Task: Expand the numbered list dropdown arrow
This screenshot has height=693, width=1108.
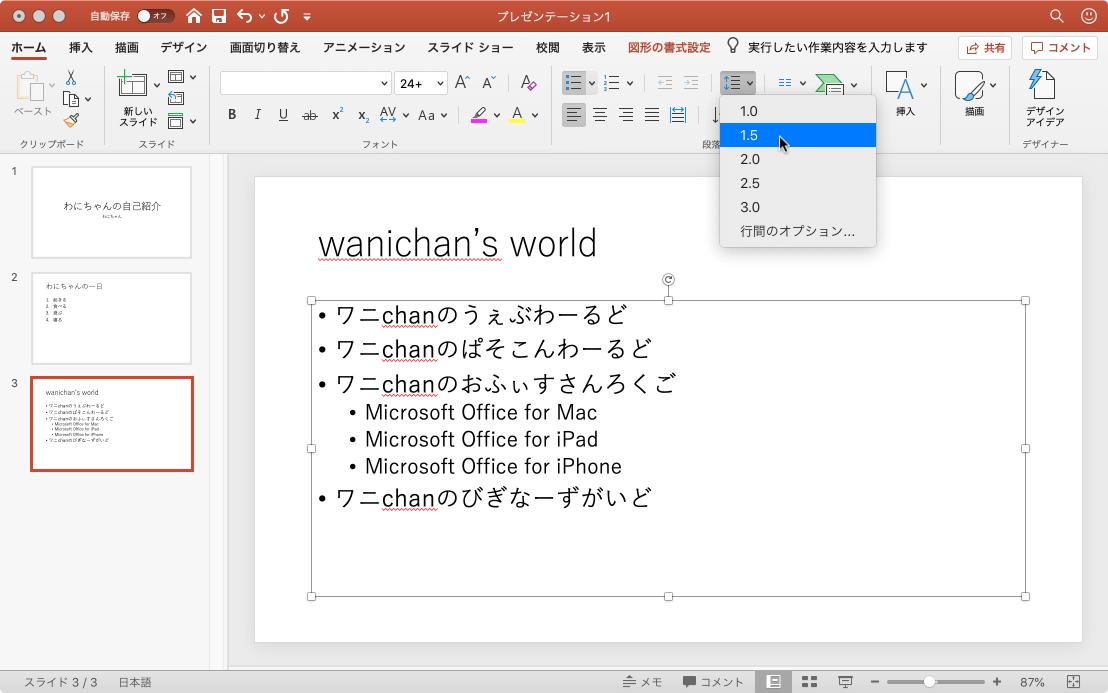Action: [x=630, y=83]
